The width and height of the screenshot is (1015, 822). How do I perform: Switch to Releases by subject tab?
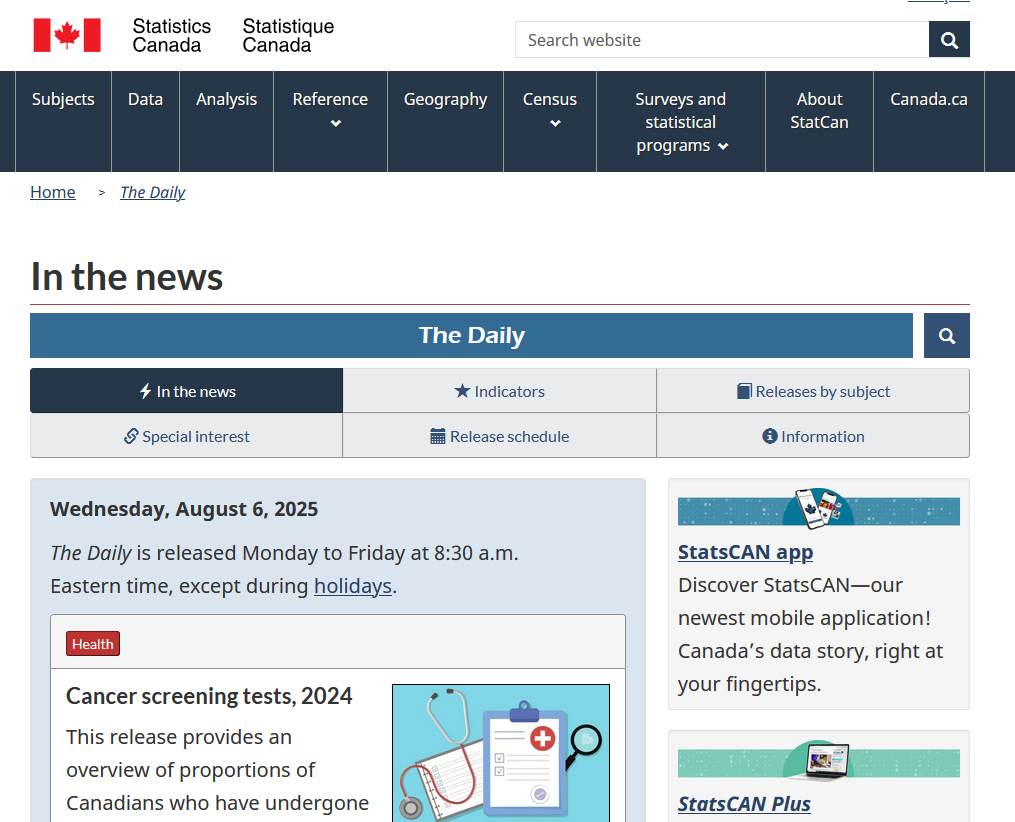813,391
